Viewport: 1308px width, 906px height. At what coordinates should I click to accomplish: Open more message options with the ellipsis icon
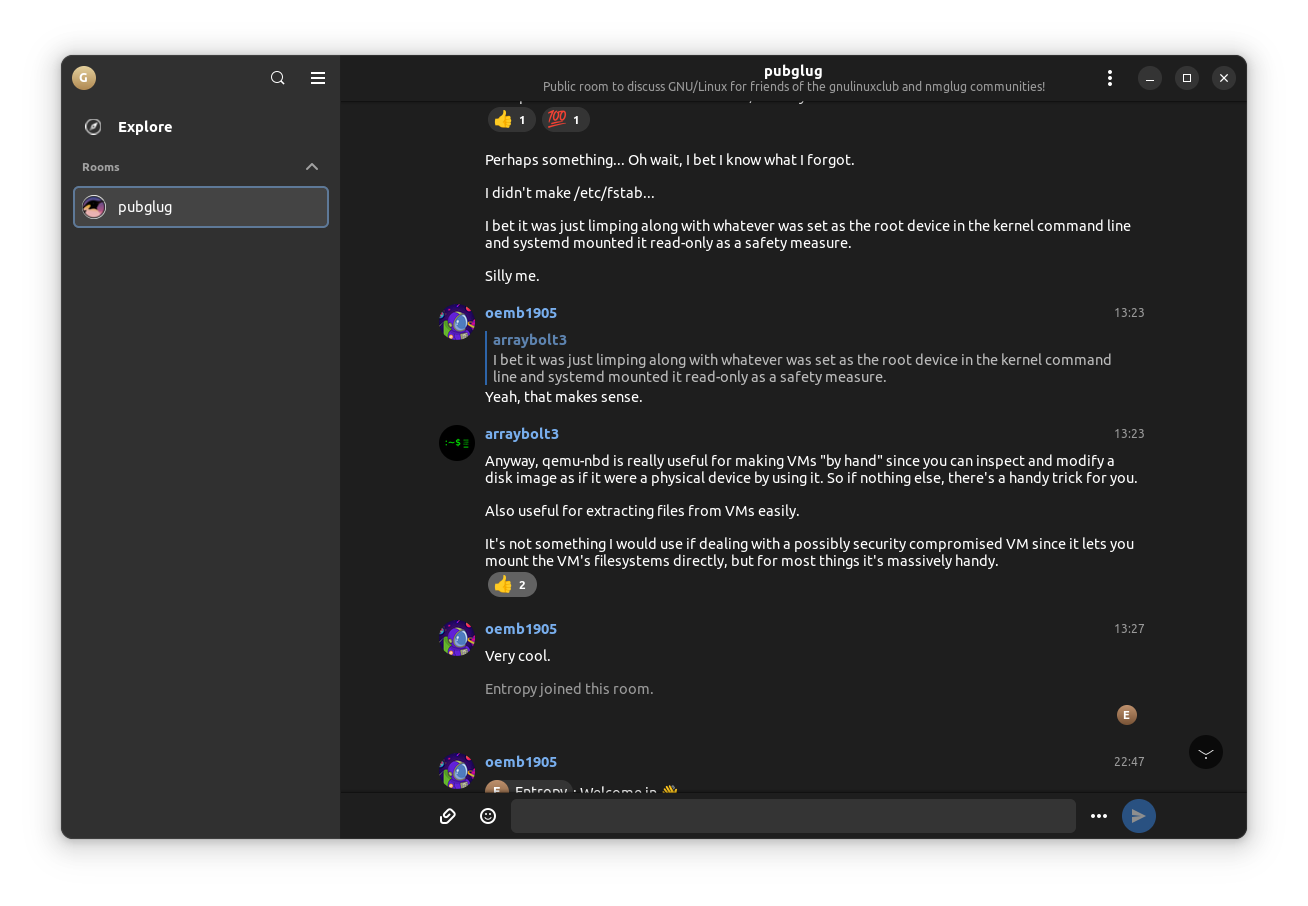1098,815
